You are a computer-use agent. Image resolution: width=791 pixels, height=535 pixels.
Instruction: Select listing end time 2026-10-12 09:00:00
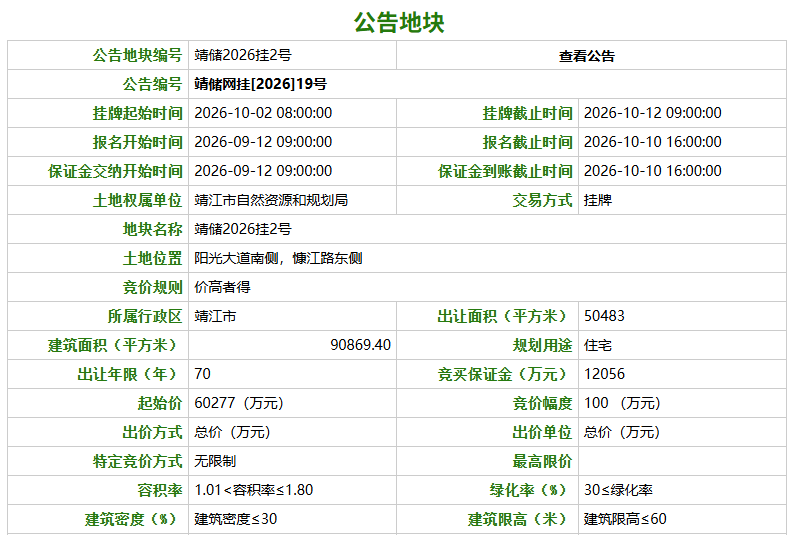coord(653,112)
